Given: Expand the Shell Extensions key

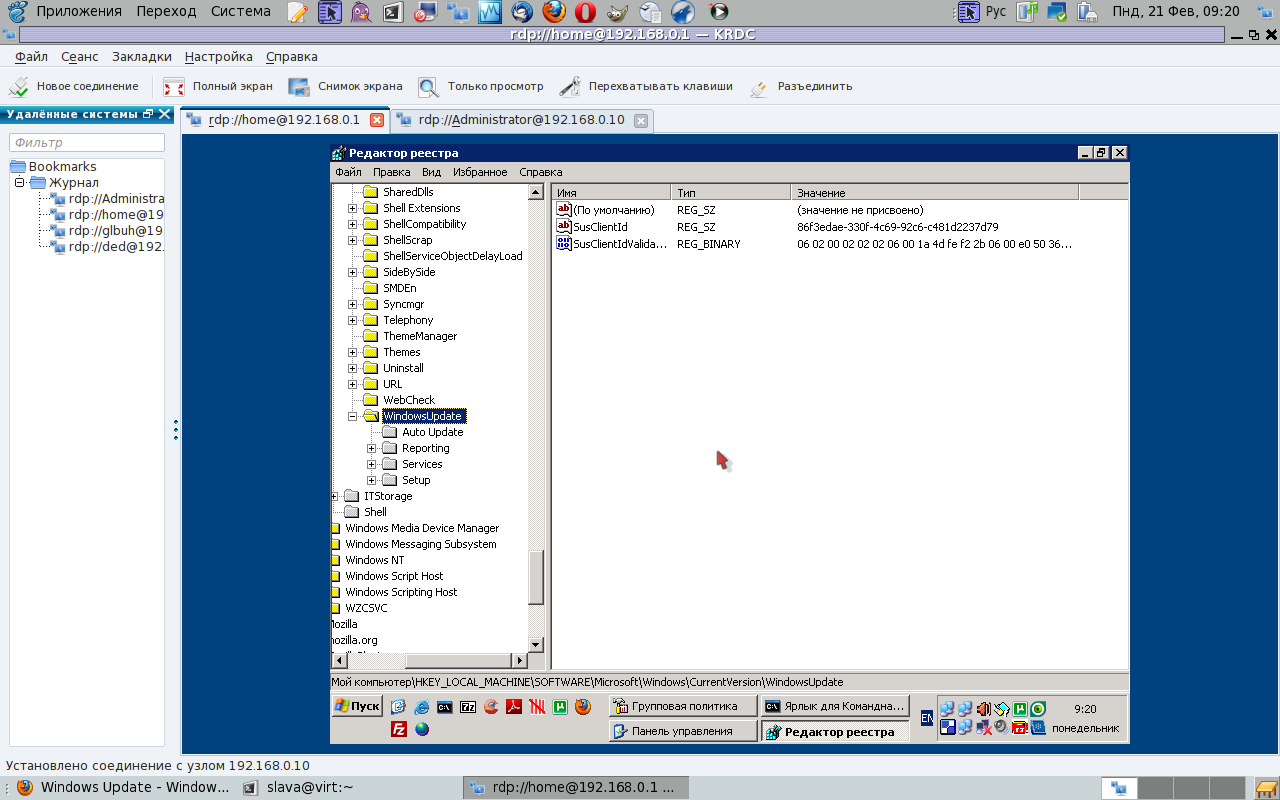Looking at the screenshot, I should [x=352, y=208].
